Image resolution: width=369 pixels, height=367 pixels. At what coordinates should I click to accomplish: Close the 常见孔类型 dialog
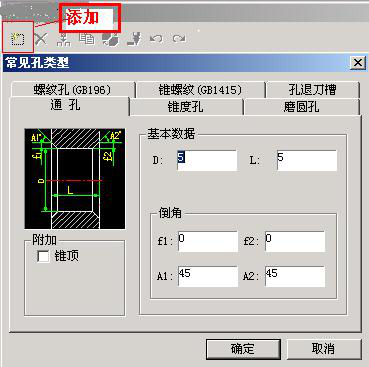point(358,63)
